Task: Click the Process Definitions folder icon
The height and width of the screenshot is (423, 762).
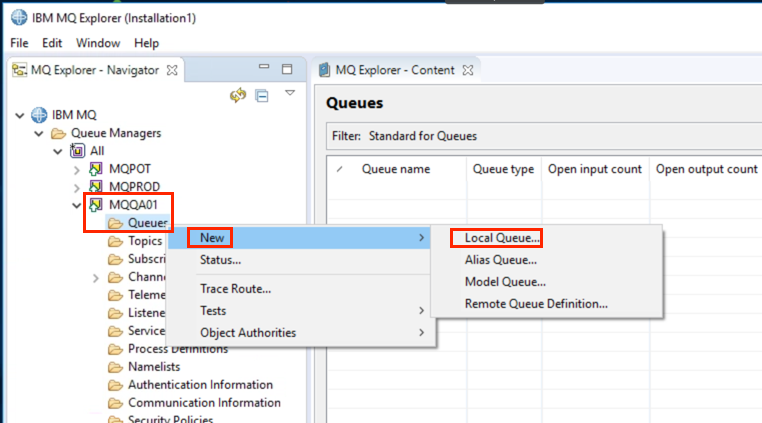Action: tap(115, 349)
